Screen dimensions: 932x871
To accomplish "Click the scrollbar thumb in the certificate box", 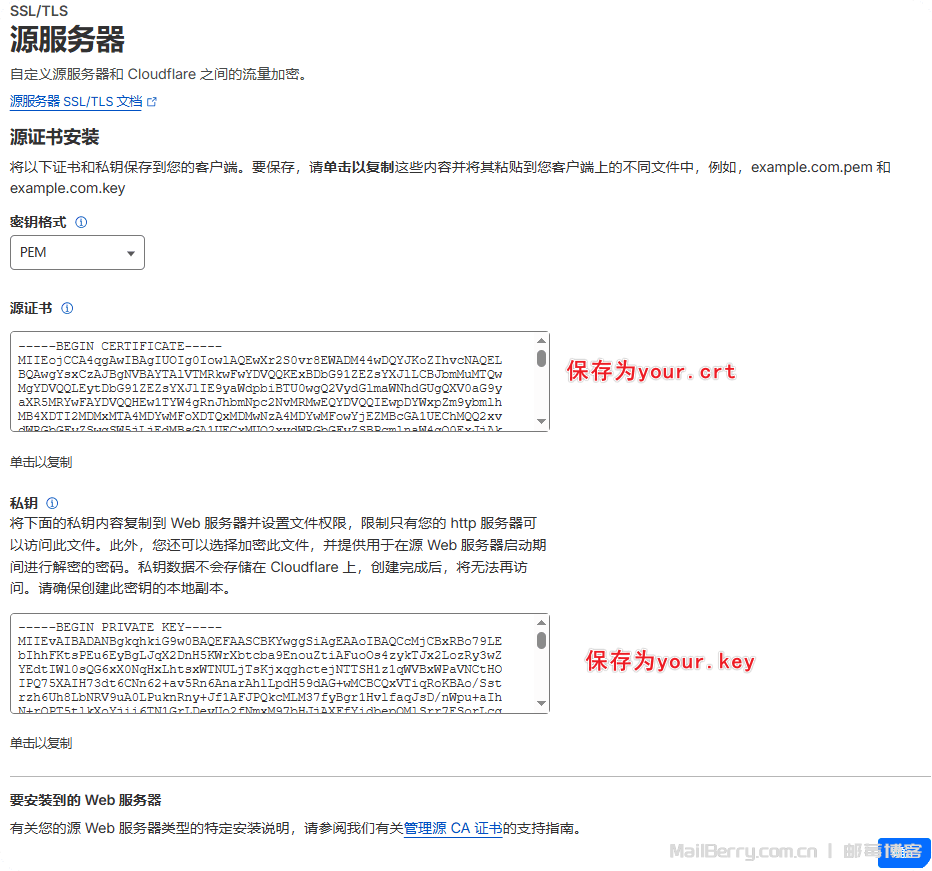I will tap(541, 358).
